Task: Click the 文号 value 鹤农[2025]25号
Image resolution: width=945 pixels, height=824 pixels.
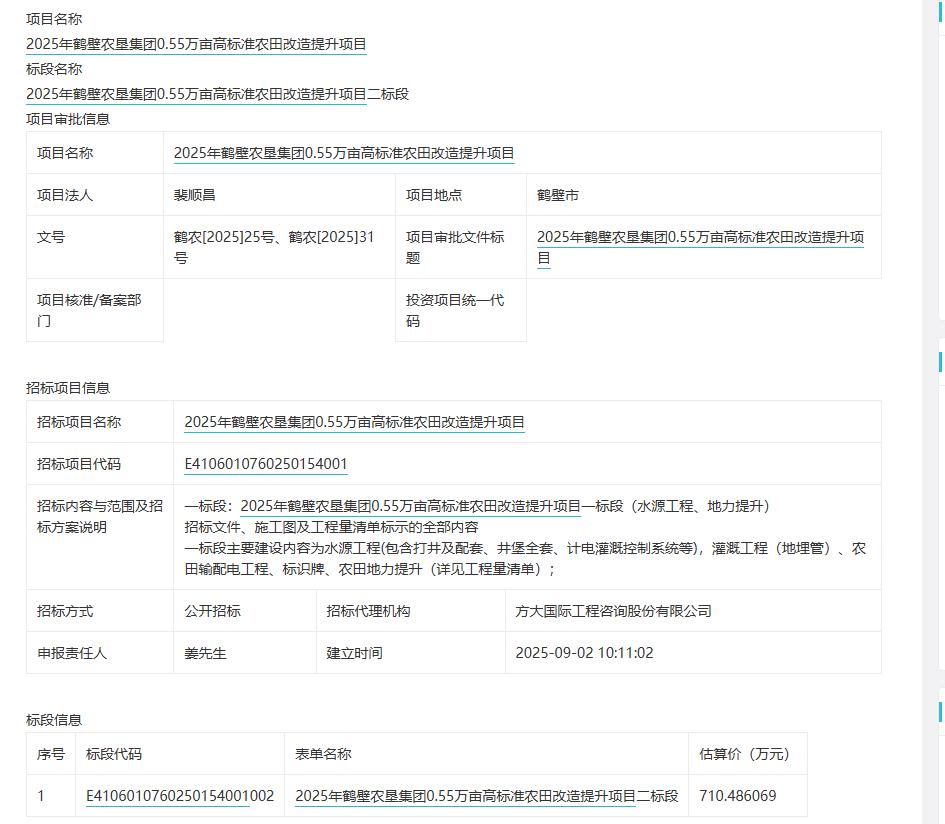Action: click(224, 237)
